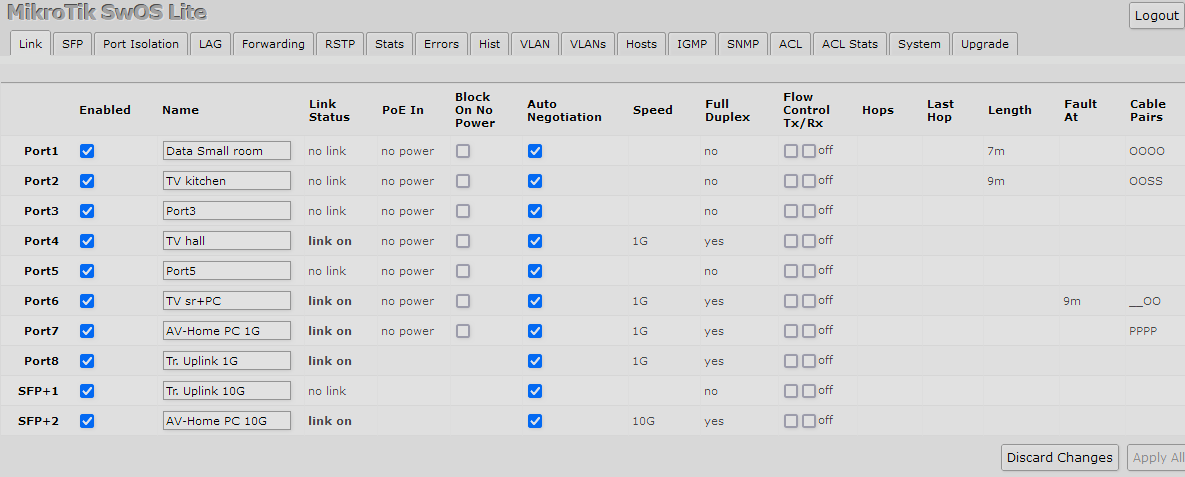The image size is (1185, 477).
Task: Check Block On No Power for Port2
Action: click(x=463, y=181)
